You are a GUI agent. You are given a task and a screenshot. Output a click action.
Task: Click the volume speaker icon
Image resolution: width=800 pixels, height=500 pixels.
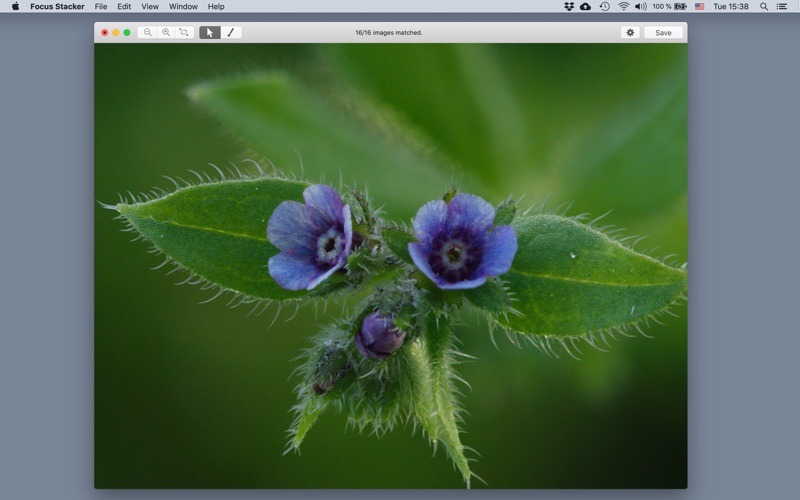[x=641, y=7]
